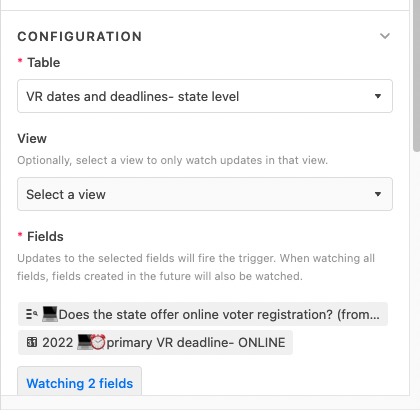Click the vertical scrollbar thumb
Screen dimensions: 420x410
click(x=416, y=76)
